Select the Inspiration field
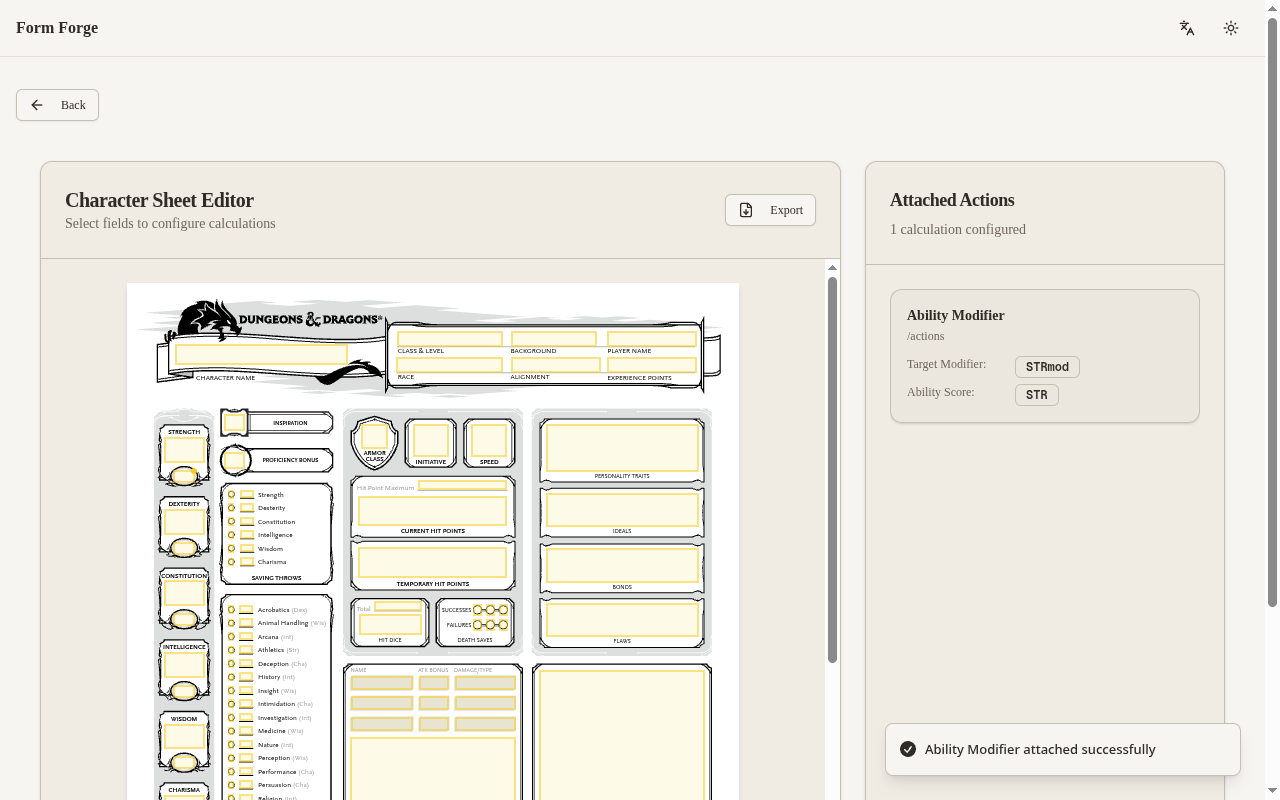 235,423
